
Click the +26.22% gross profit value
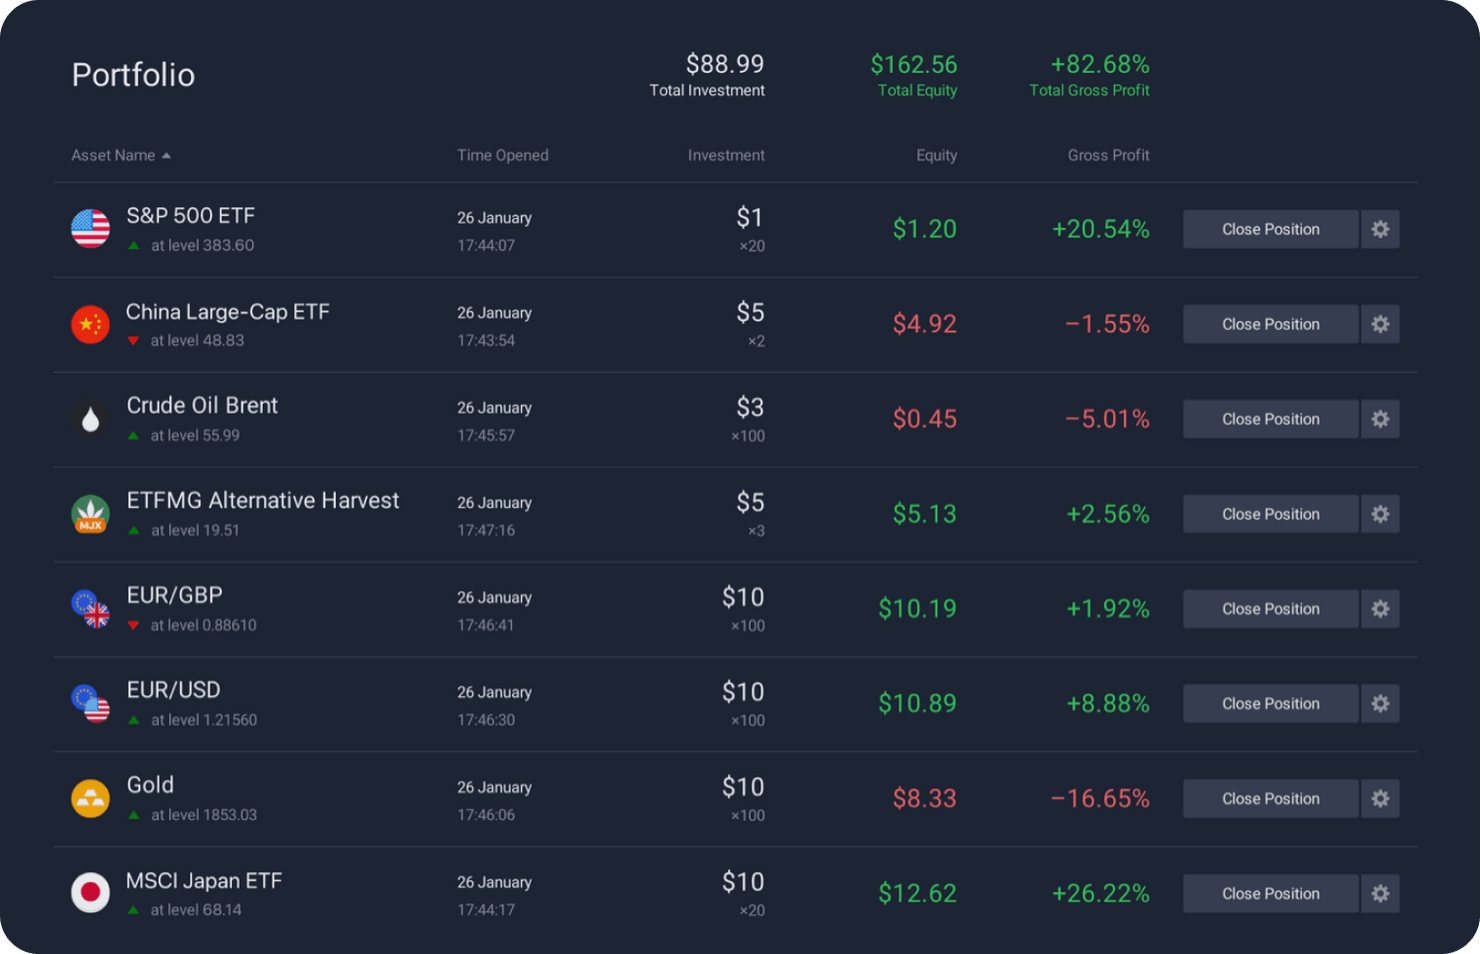(x=1100, y=893)
